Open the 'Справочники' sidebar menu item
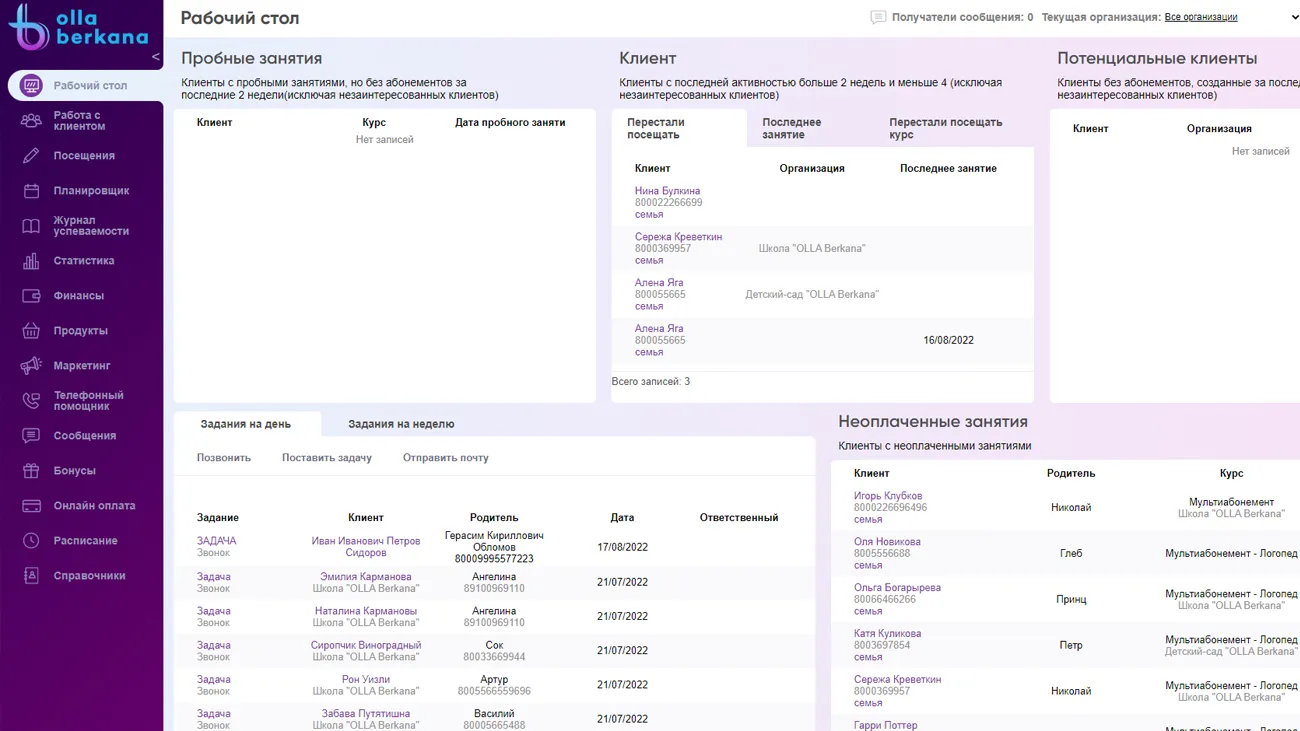1300x731 pixels. coord(89,576)
